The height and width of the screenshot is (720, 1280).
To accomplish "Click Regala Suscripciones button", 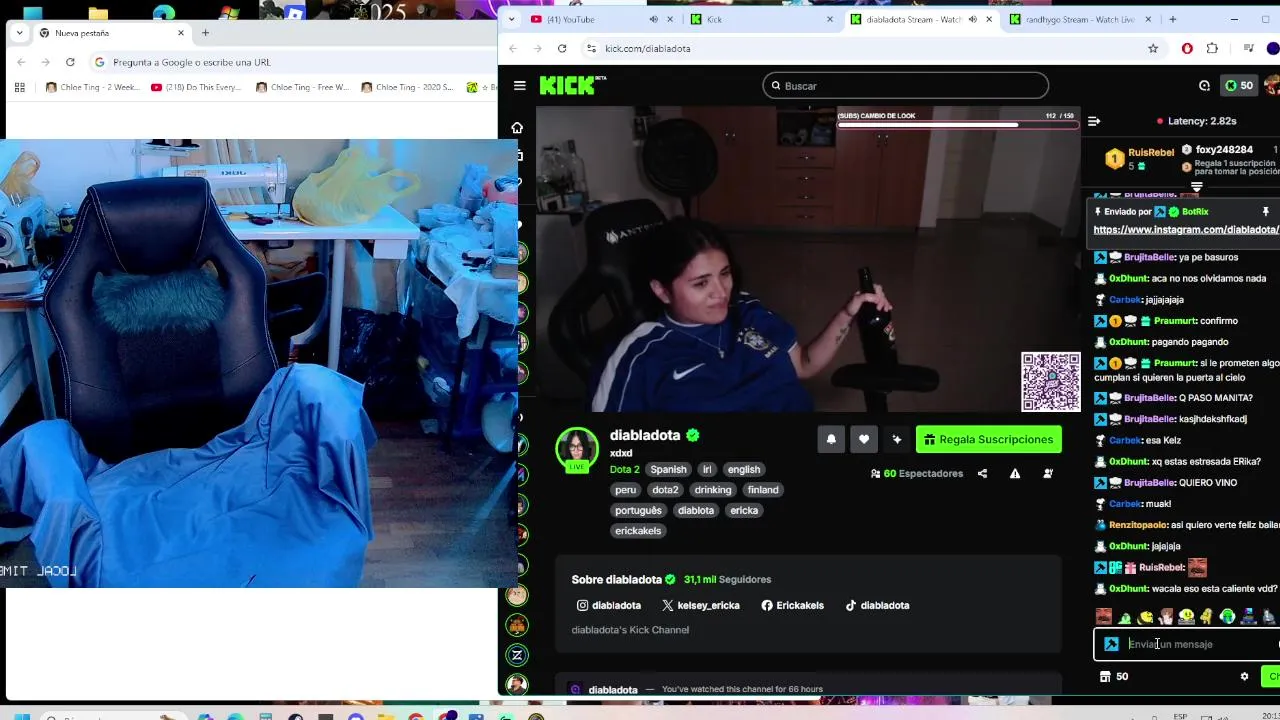I will point(988,439).
